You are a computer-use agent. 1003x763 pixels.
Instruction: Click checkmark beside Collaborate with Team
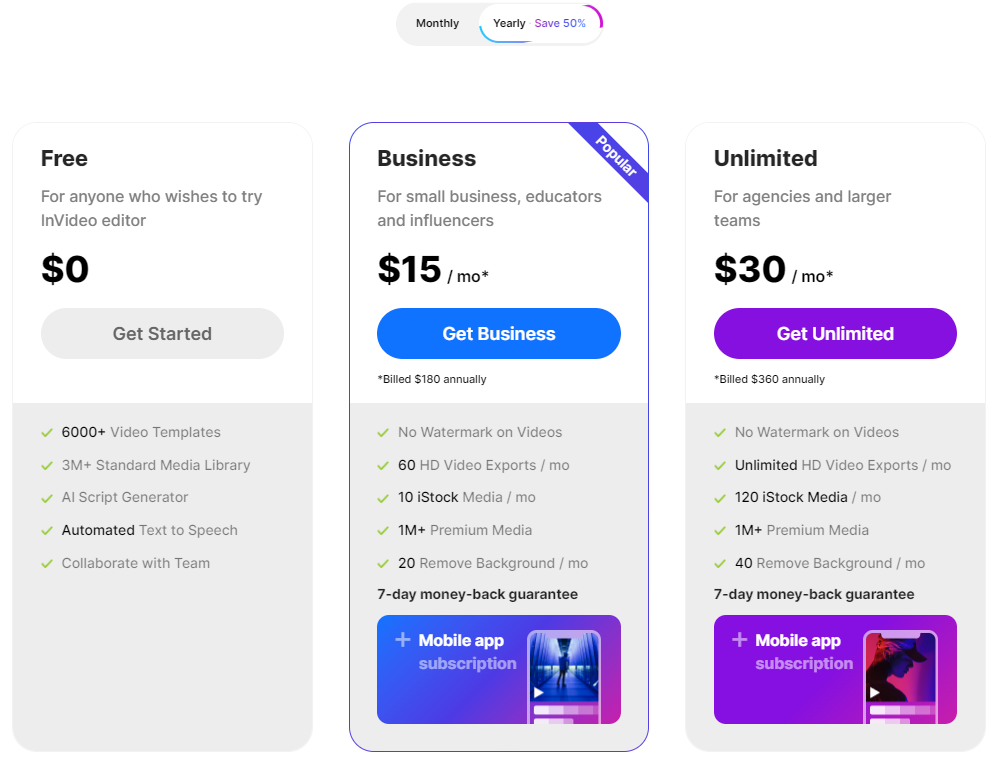[46, 563]
